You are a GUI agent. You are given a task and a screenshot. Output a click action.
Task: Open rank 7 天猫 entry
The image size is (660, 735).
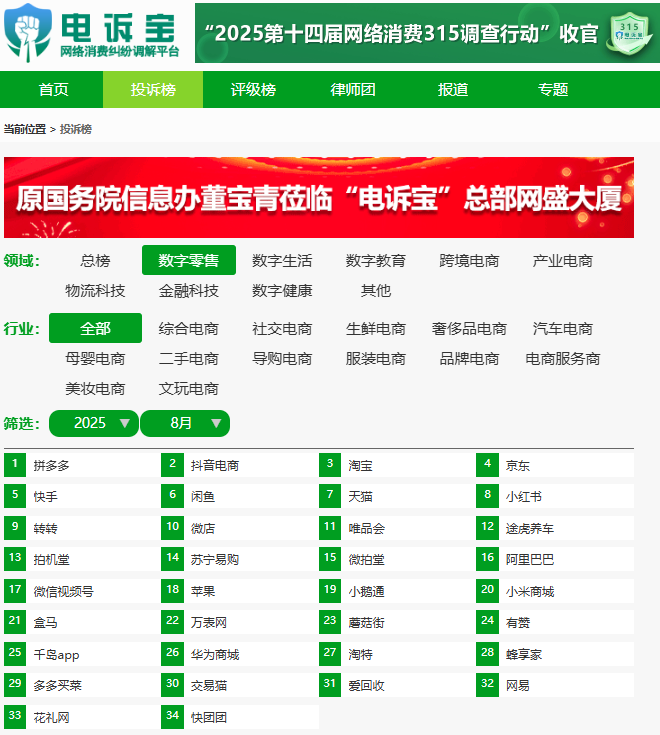(396, 496)
